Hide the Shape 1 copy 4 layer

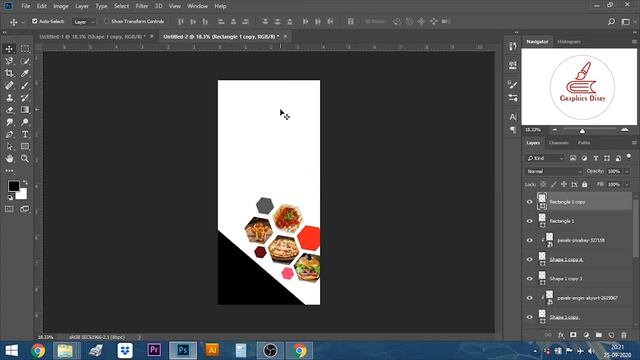point(529,260)
